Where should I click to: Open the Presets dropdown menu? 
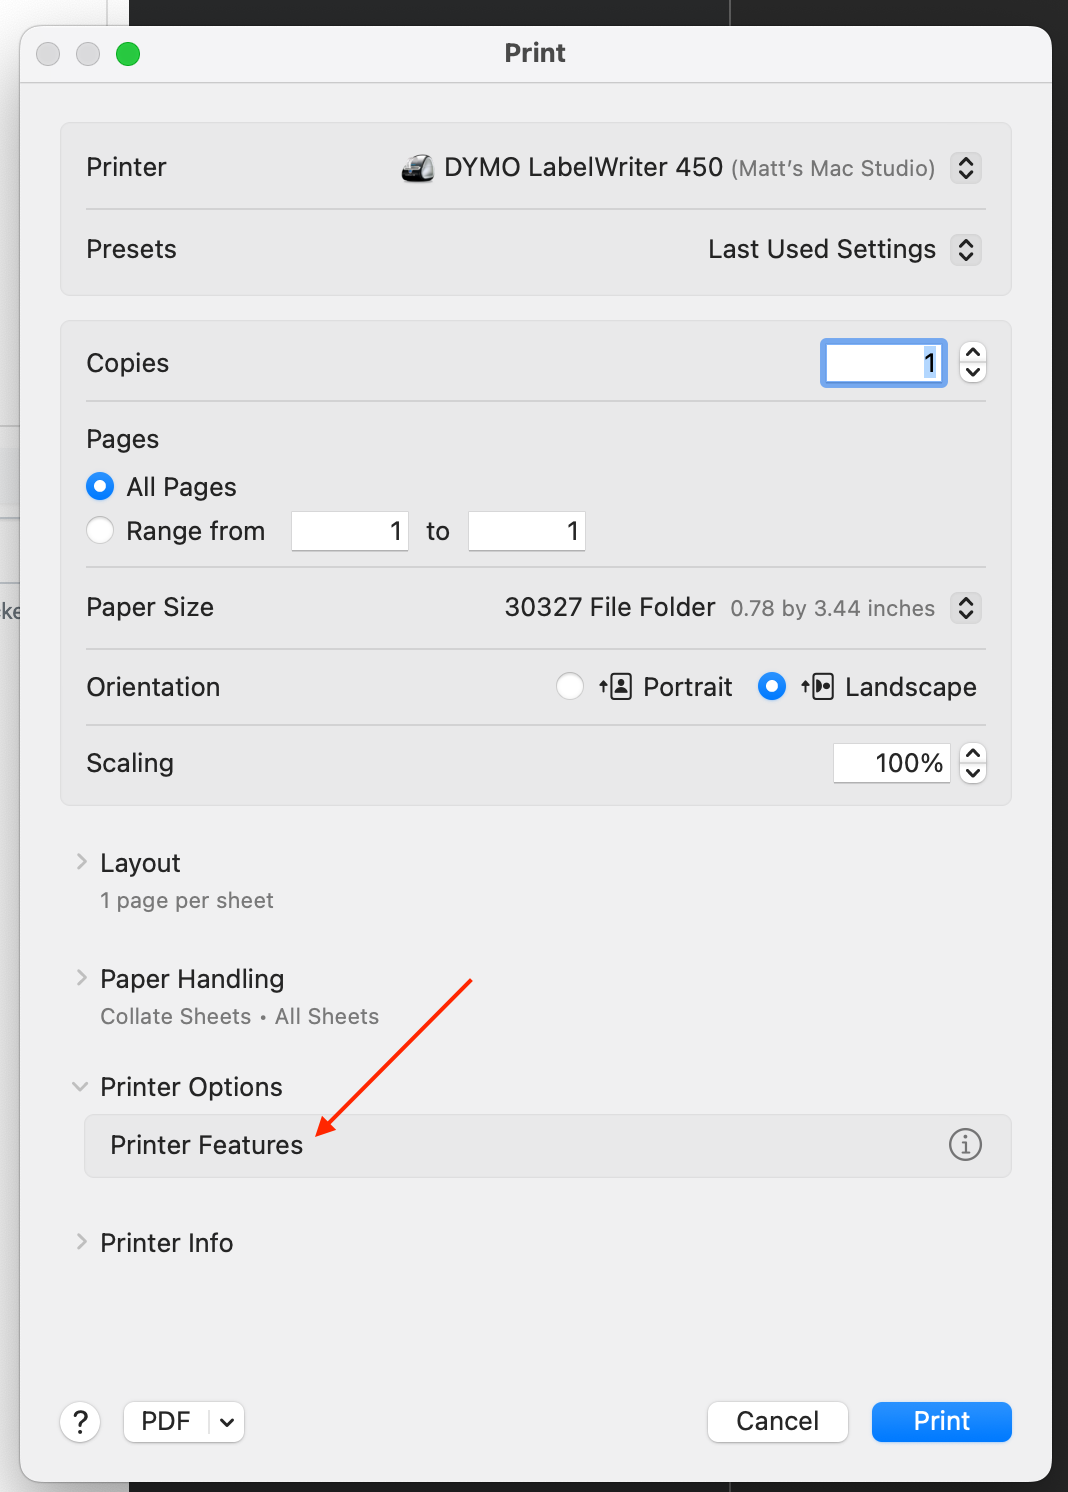966,249
